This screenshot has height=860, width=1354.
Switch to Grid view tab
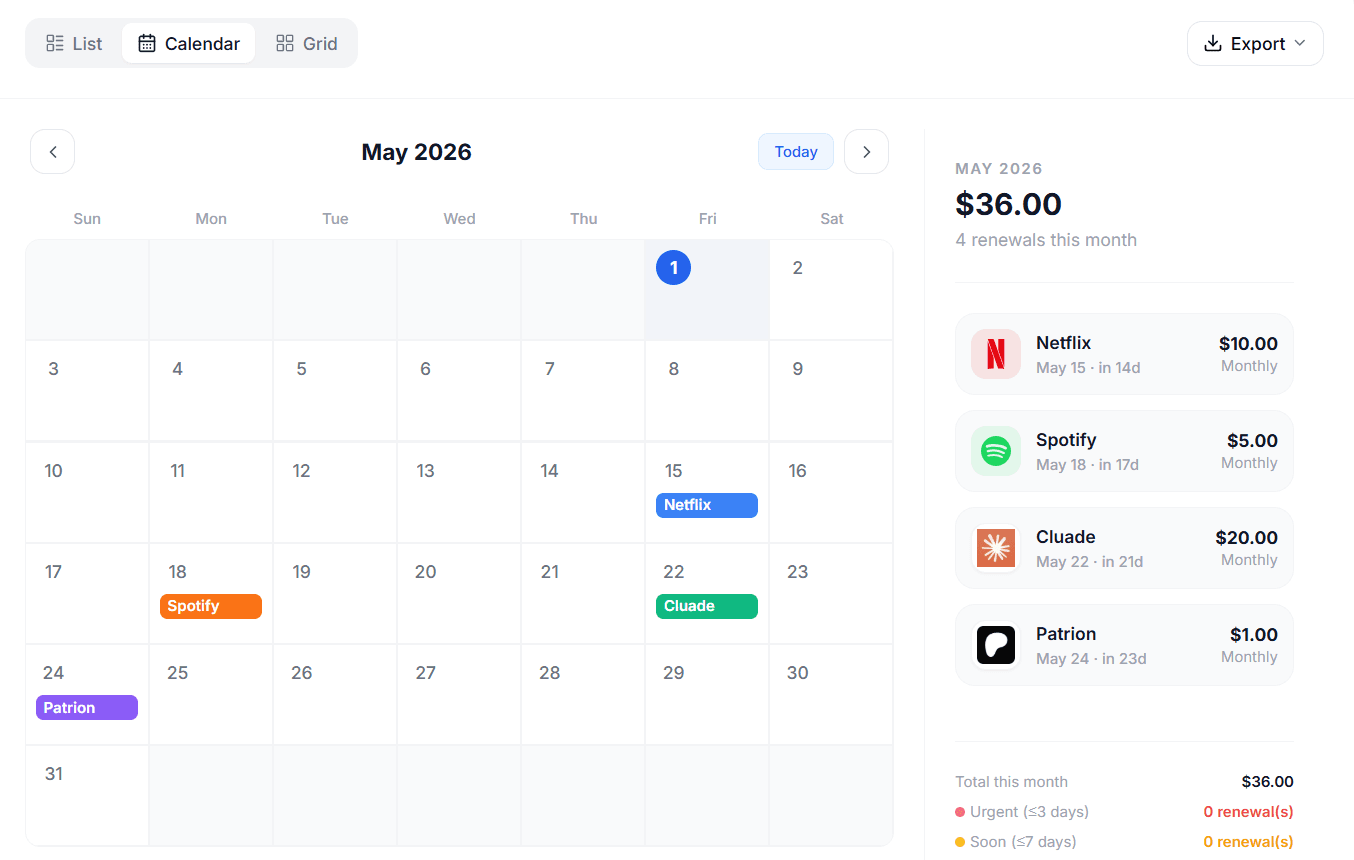pos(307,43)
